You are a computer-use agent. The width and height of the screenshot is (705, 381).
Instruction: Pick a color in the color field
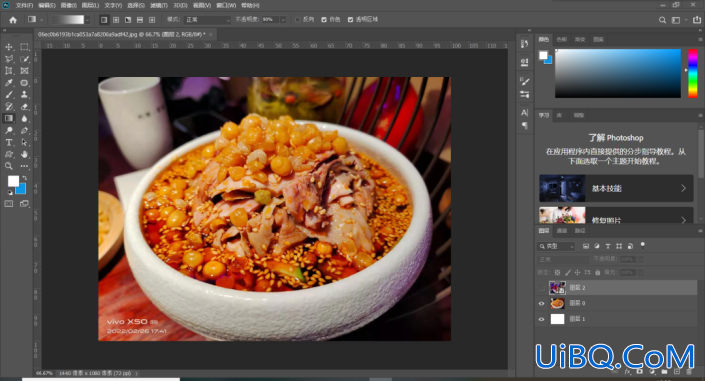618,73
